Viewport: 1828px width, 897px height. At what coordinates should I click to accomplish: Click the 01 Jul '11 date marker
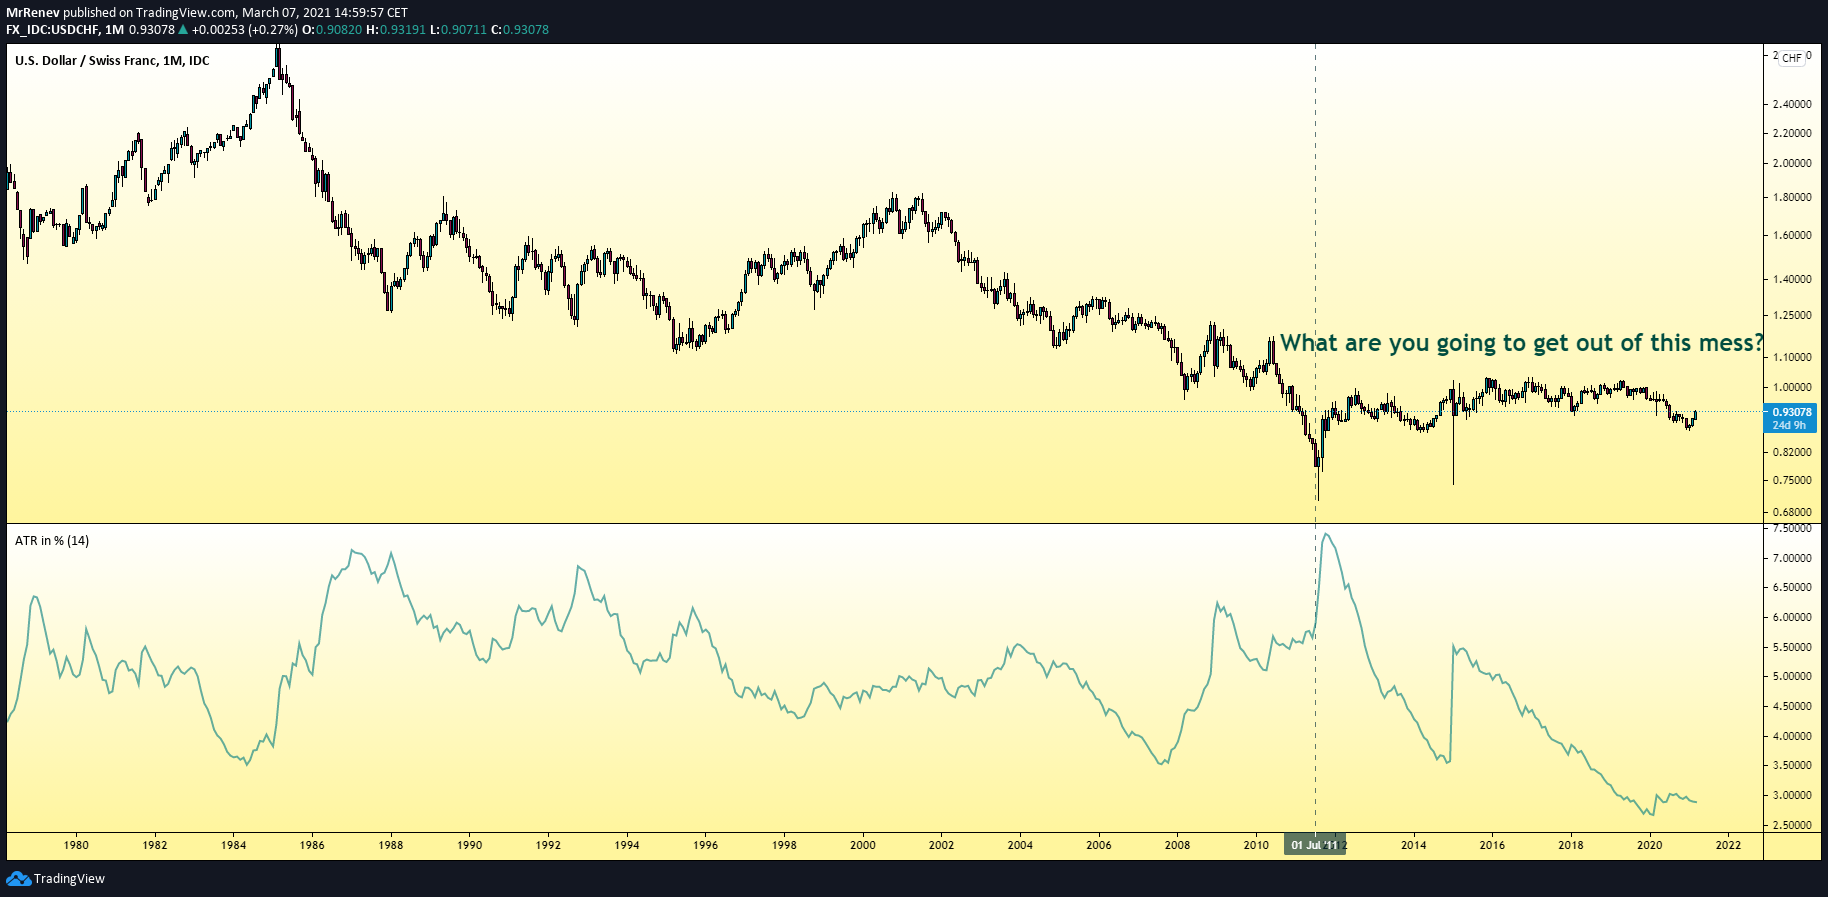point(1315,845)
